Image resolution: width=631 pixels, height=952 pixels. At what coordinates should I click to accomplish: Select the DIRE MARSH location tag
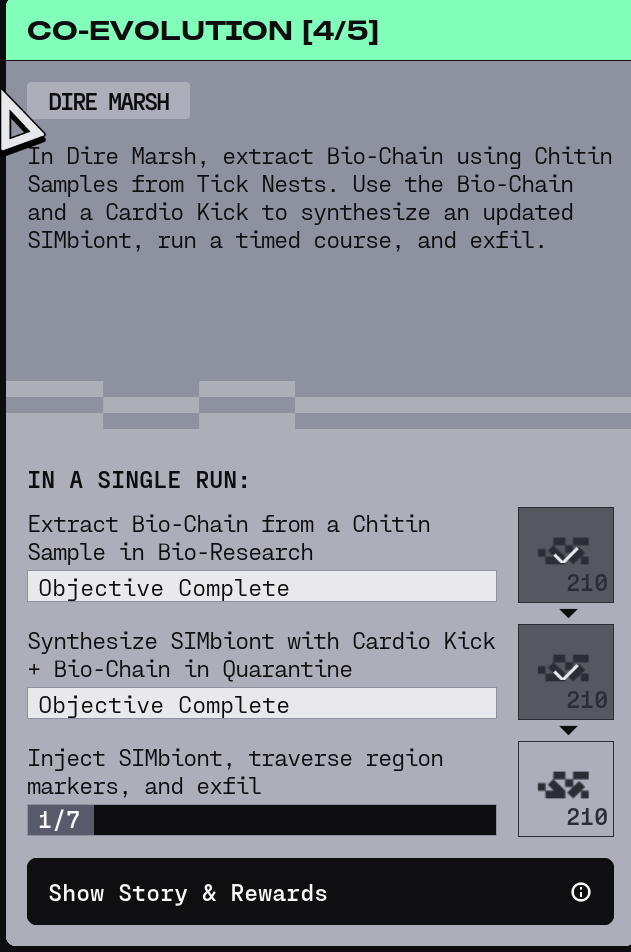108,101
